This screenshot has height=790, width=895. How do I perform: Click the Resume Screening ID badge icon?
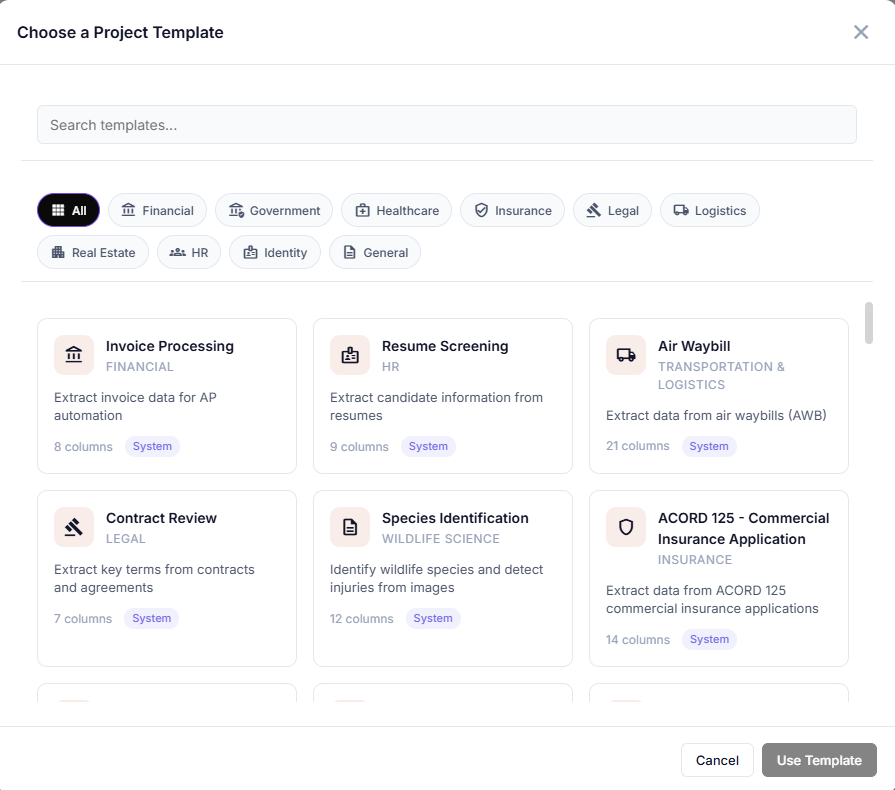tap(350, 355)
